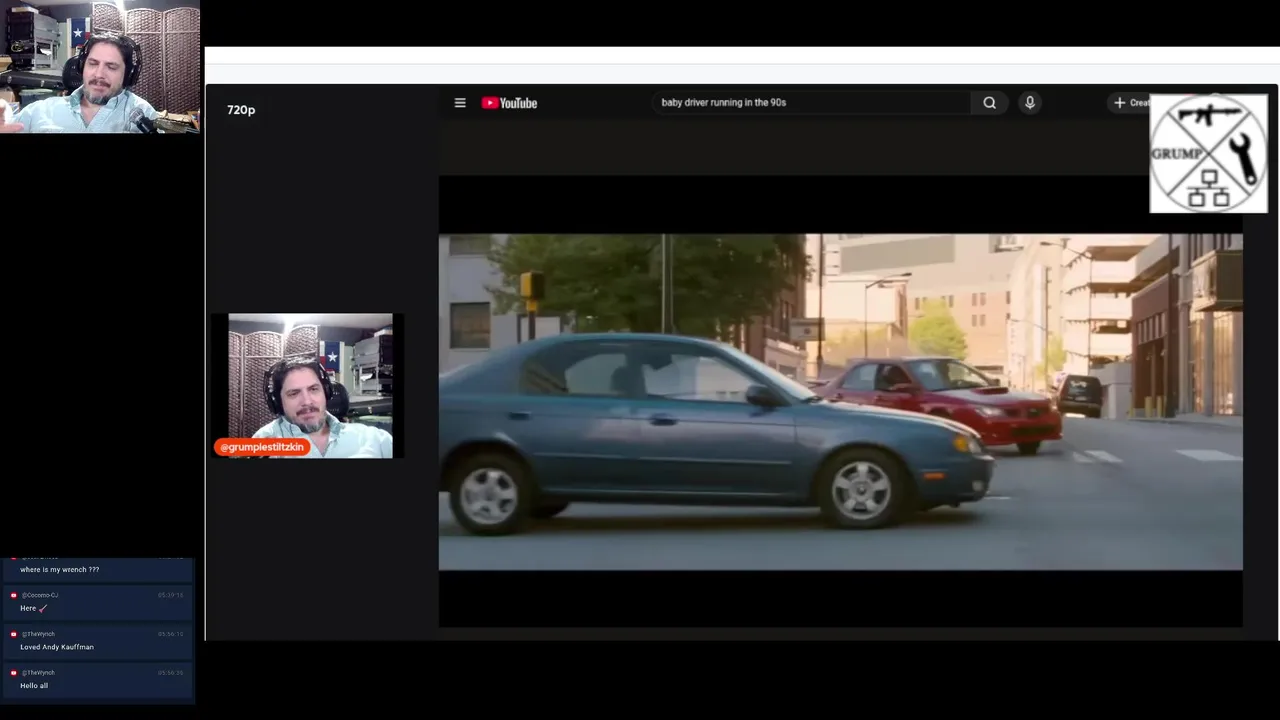Click the GRUMP logo badge overlay
The image size is (1280, 720).
[1208, 154]
